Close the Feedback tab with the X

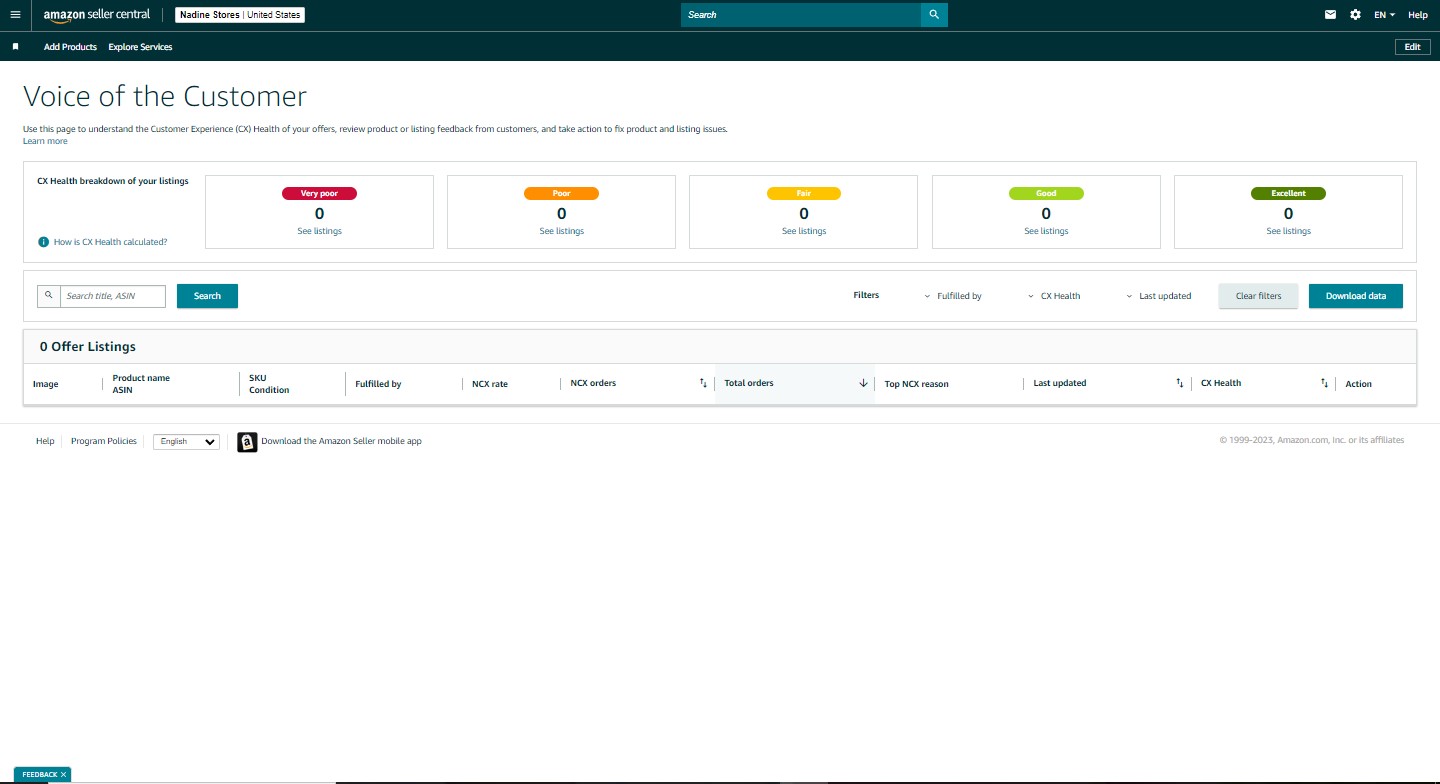tap(63, 775)
